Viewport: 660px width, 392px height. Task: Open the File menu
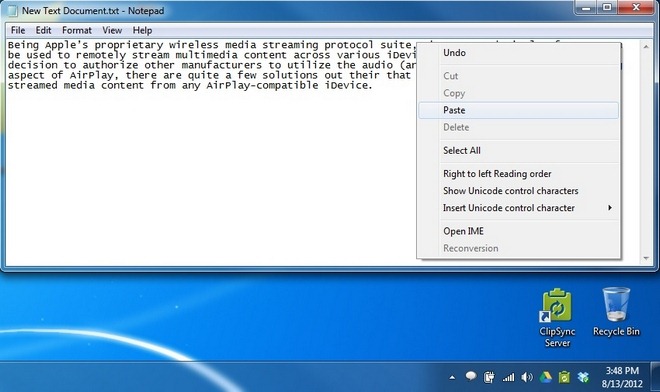(18, 30)
